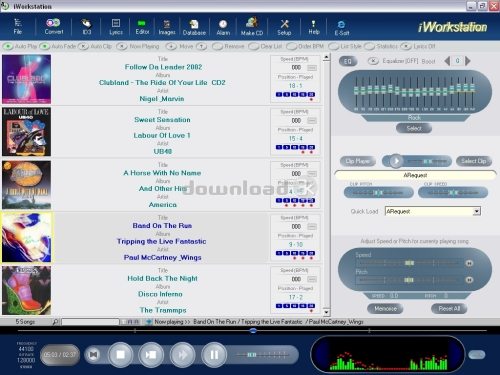The image size is (500, 375).
Task: Launch the Make CD tool
Action: click(252, 27)
